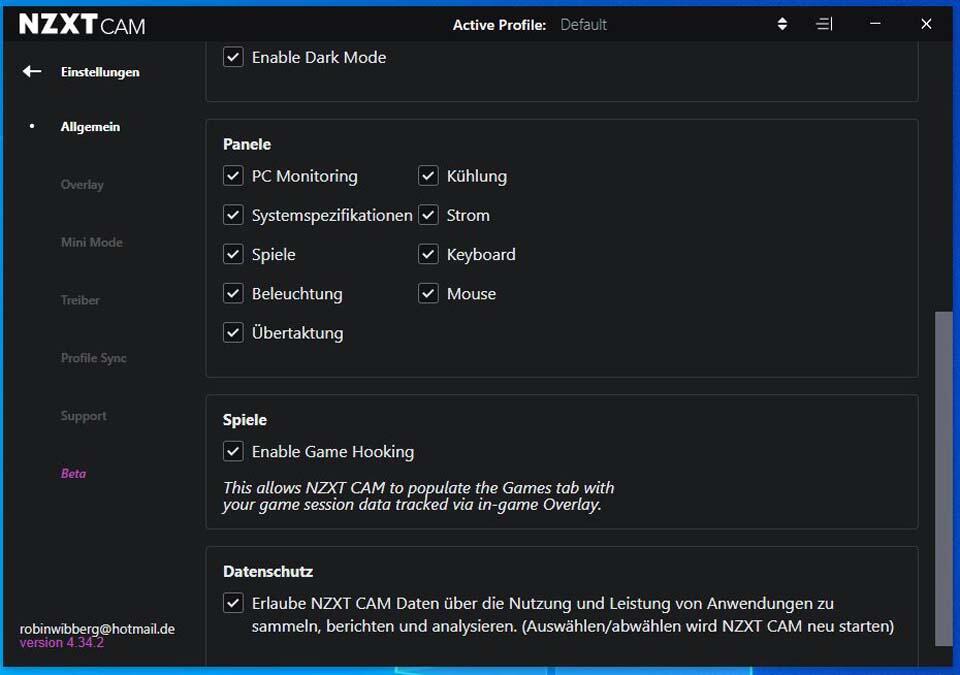
Task: Click the Default active profile name
Action: pyautogui.click(x=583, y=25)
